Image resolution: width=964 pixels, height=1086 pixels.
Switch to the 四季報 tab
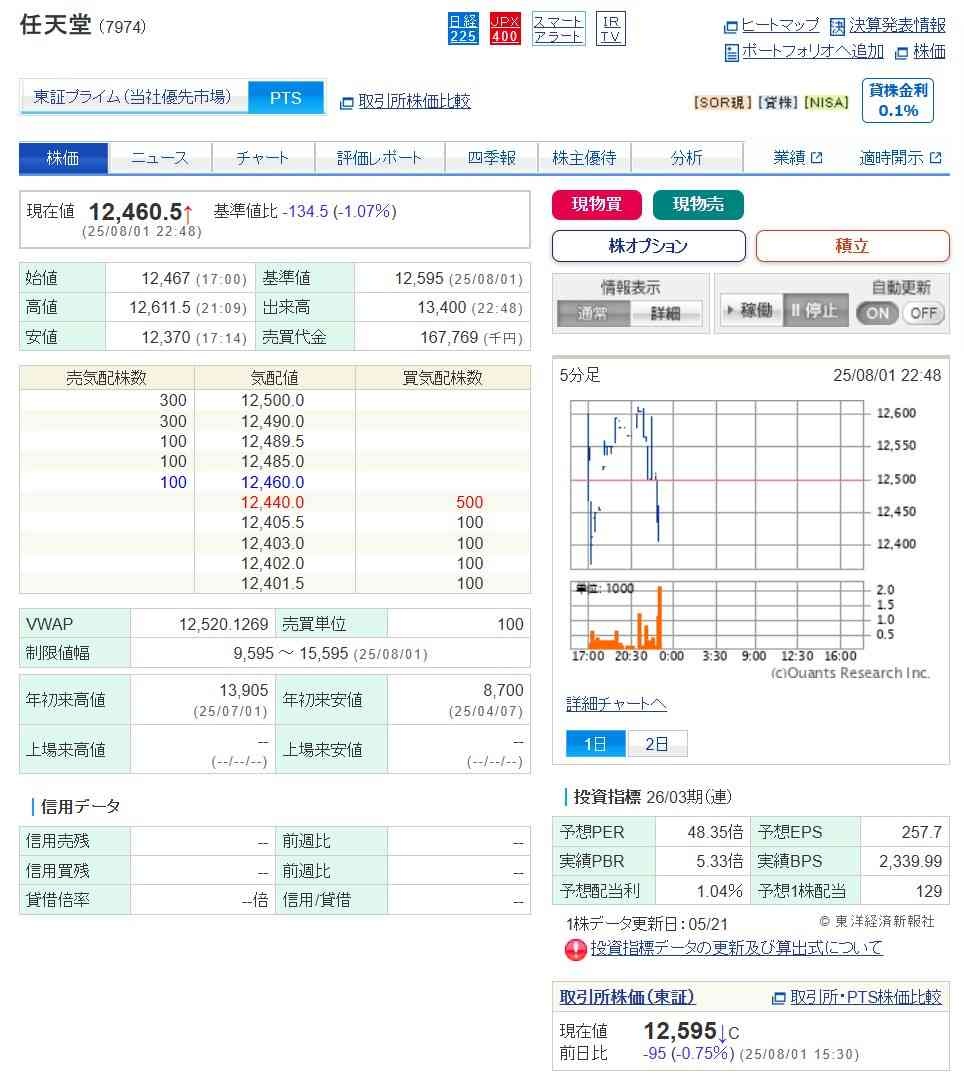click(x=492, y=158)
